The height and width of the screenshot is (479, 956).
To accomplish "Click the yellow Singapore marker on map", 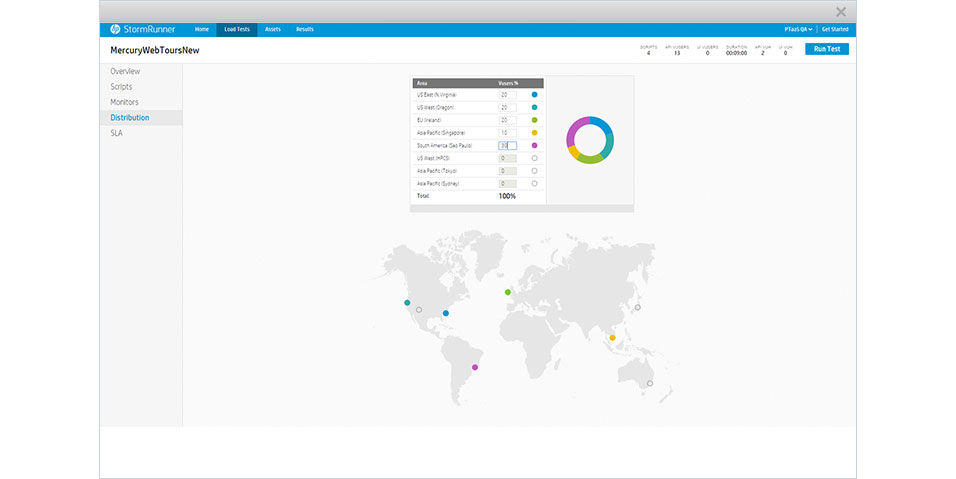I will point(612,338).
